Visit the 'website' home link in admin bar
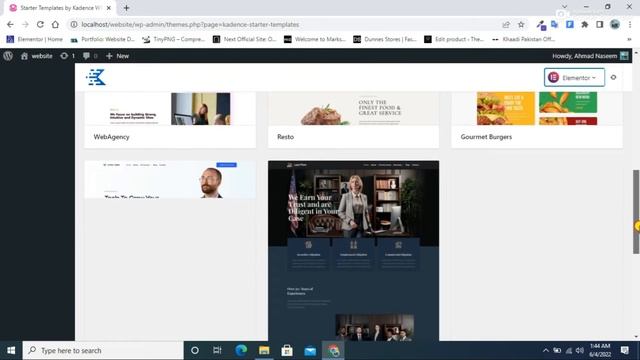640x360 pixels. coord(37,56)
